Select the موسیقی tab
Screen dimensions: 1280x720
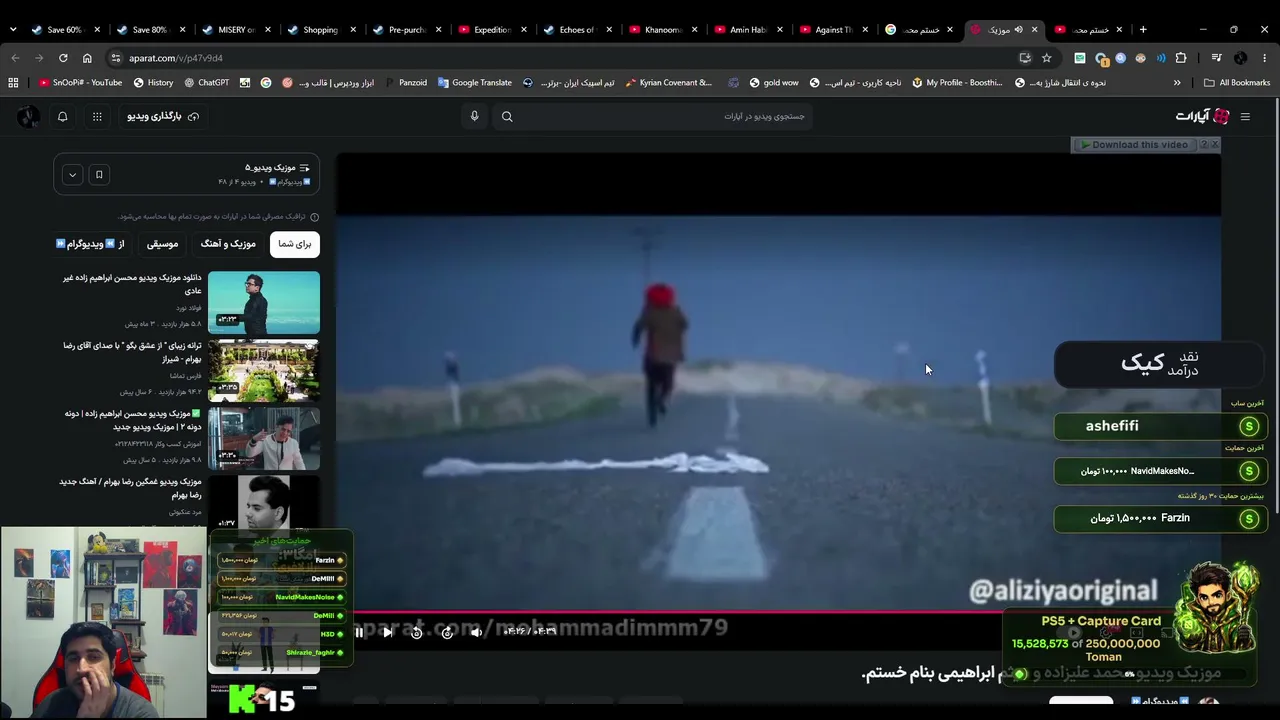(162, 244)
